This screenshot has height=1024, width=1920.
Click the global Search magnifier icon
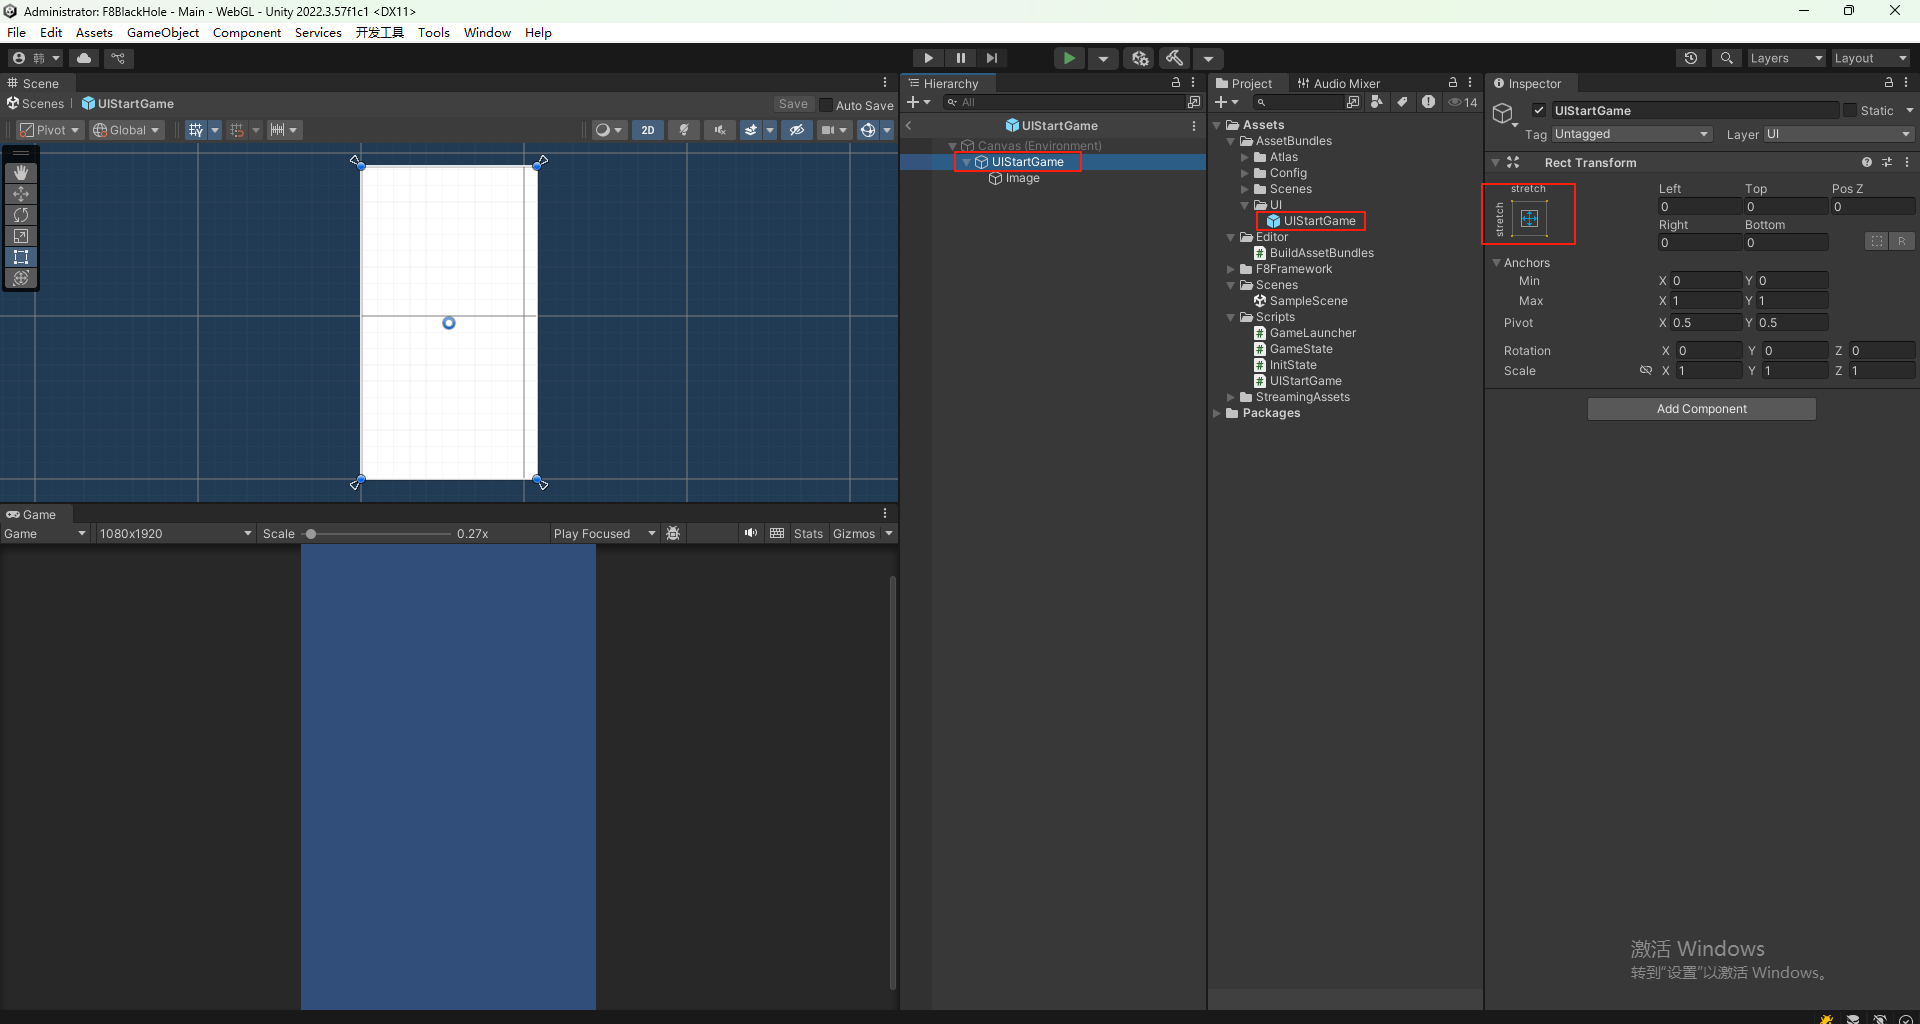(x=1726, y=58)
